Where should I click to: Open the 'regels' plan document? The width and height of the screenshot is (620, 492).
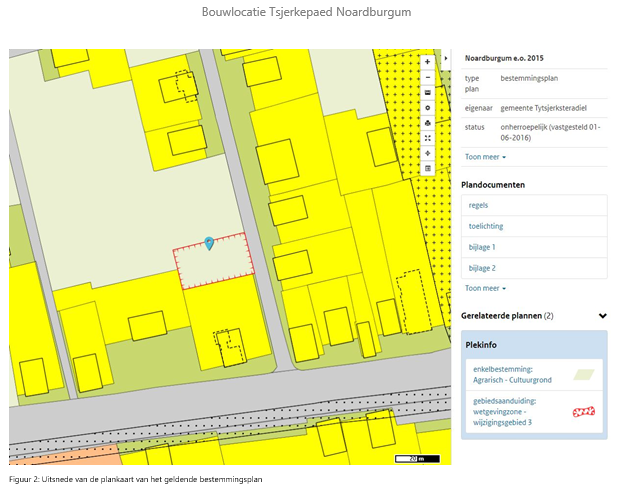pyautogui.click(x=534, y=205)
